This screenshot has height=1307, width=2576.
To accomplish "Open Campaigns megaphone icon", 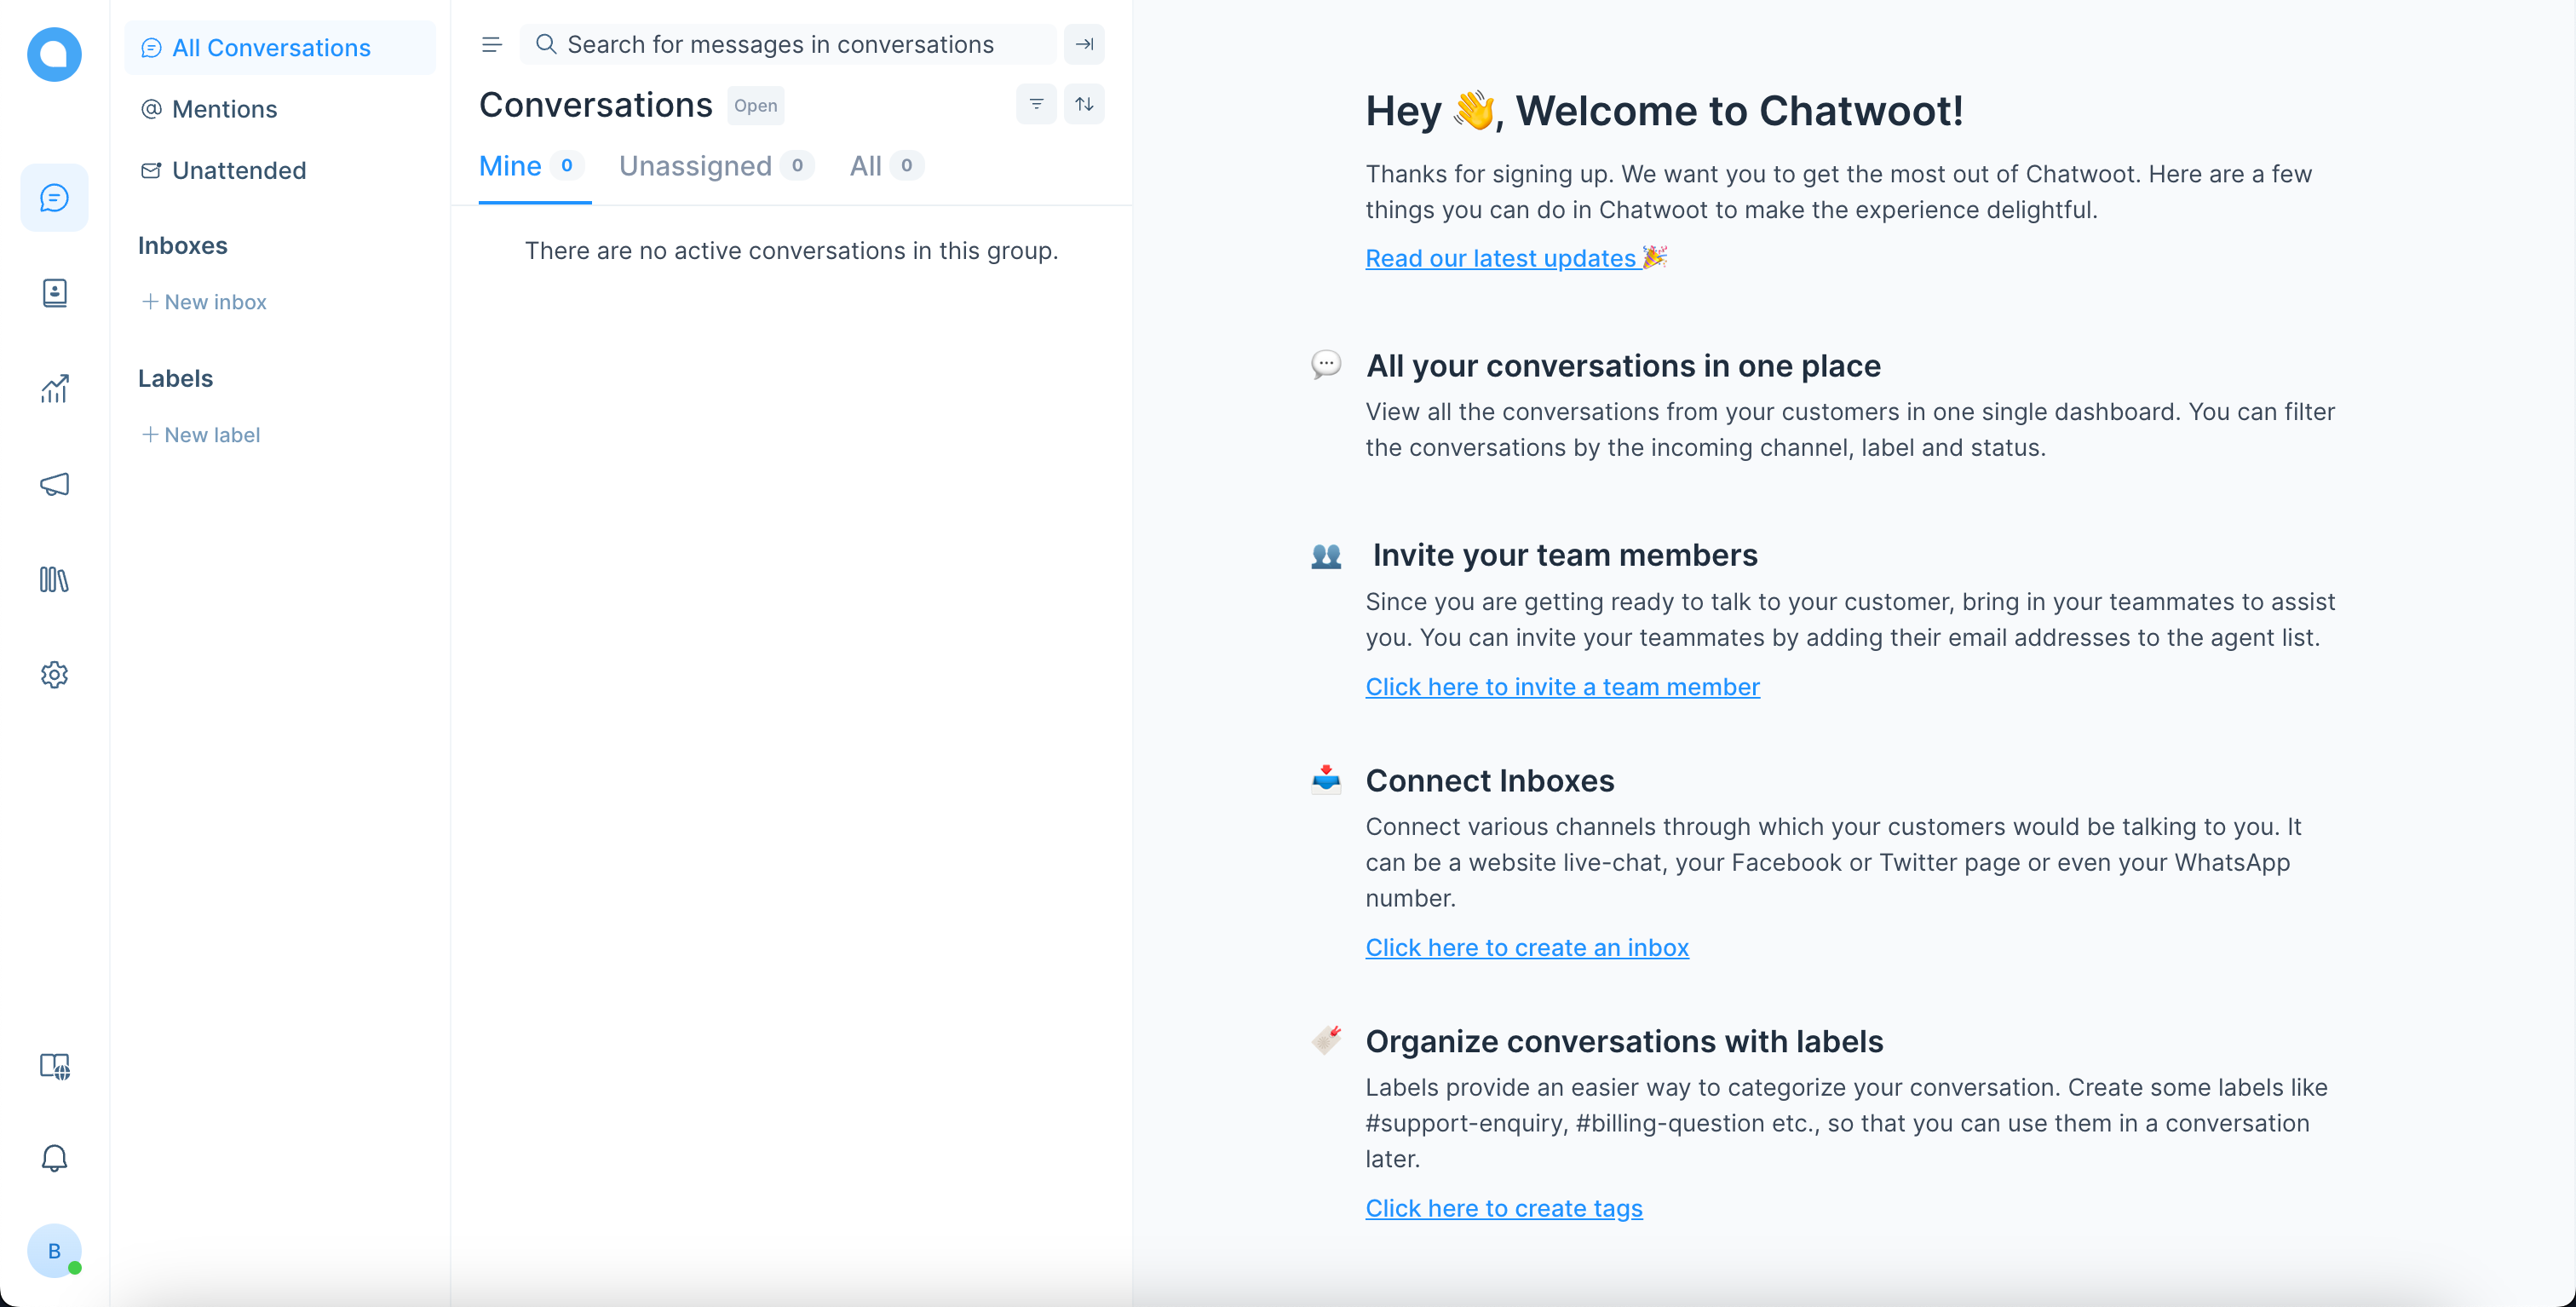I will [54, 484].
